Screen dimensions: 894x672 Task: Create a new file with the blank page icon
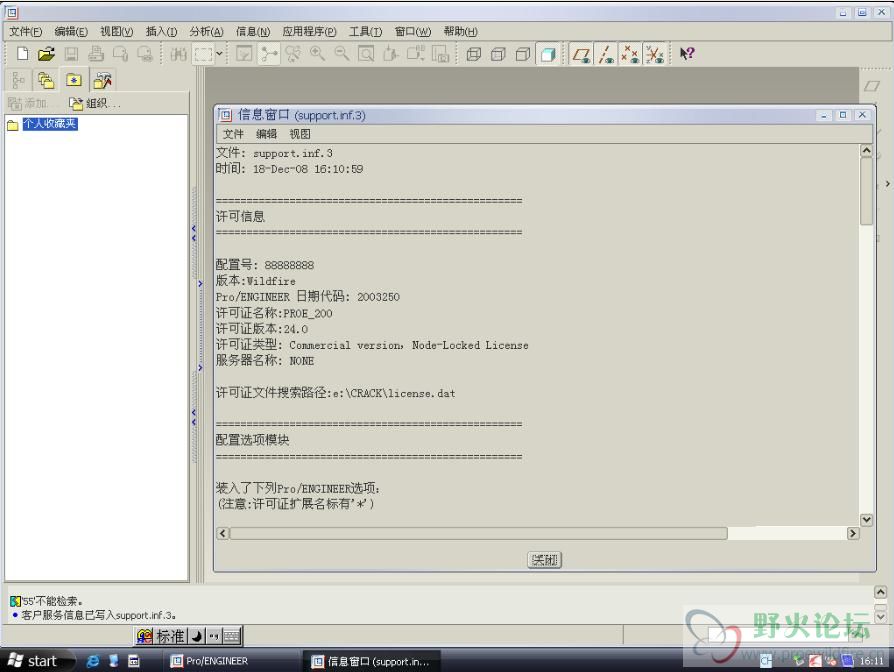point(22,54)
